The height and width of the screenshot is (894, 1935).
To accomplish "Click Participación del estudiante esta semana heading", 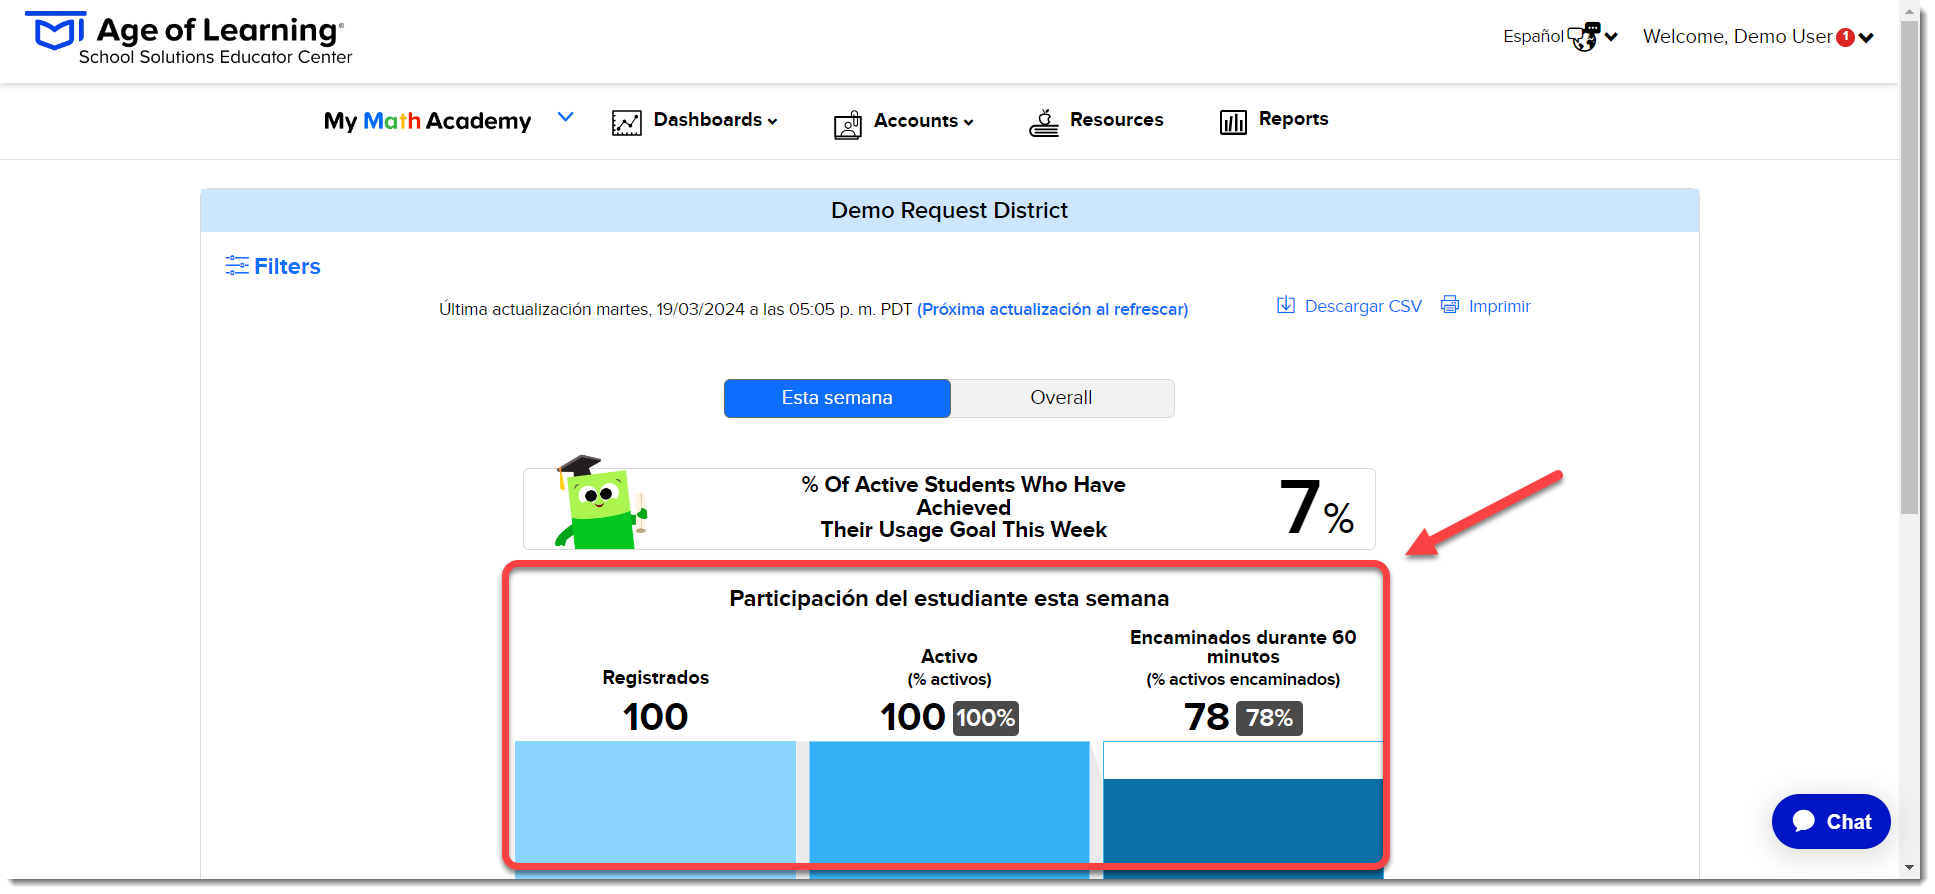I will pyautogui.click(x=949, y=599).
